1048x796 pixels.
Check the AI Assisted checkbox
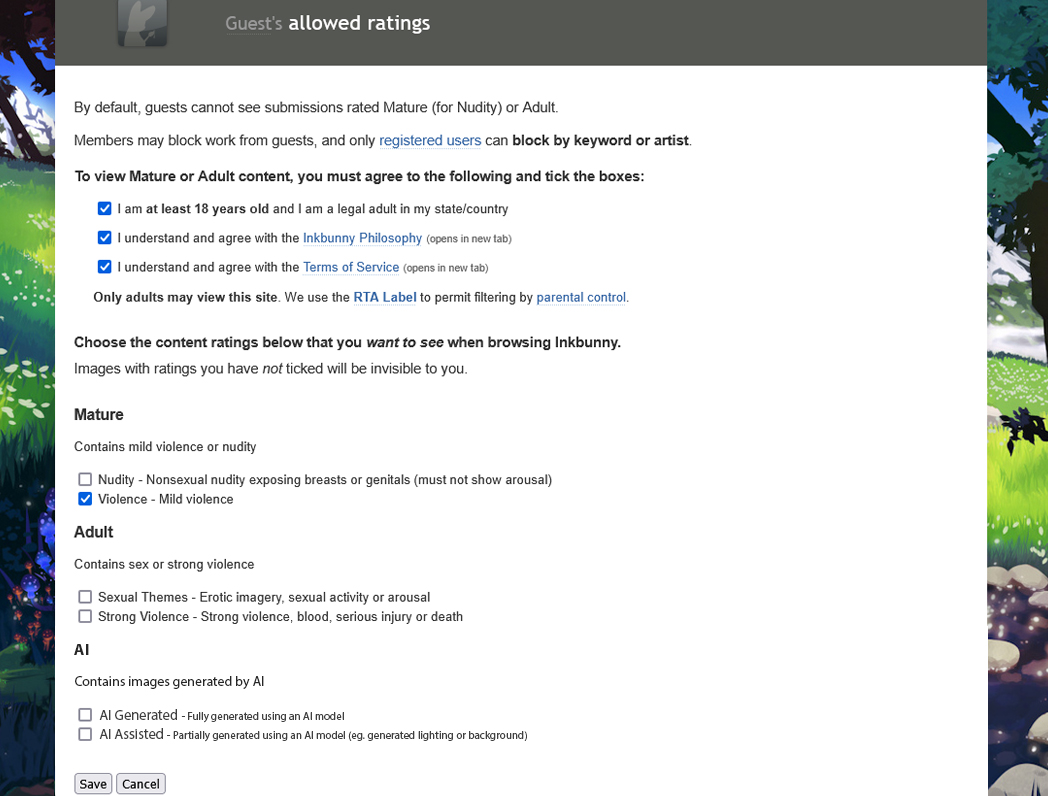(85, 734)
